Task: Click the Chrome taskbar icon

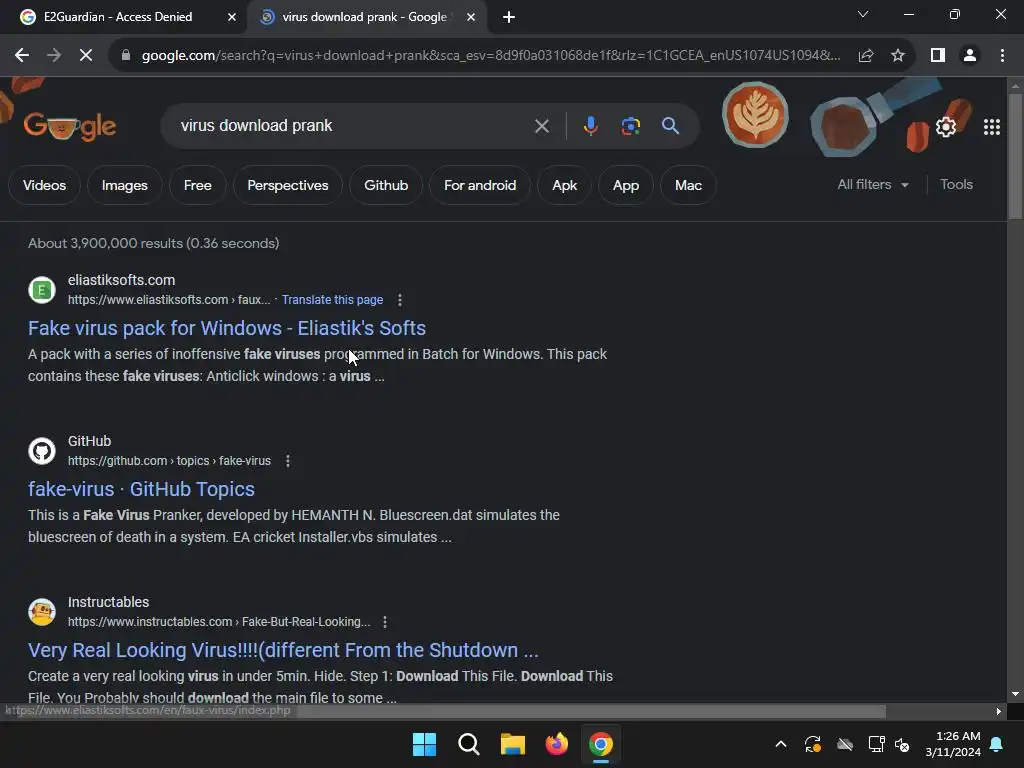Action: click(x=601, y=744)
